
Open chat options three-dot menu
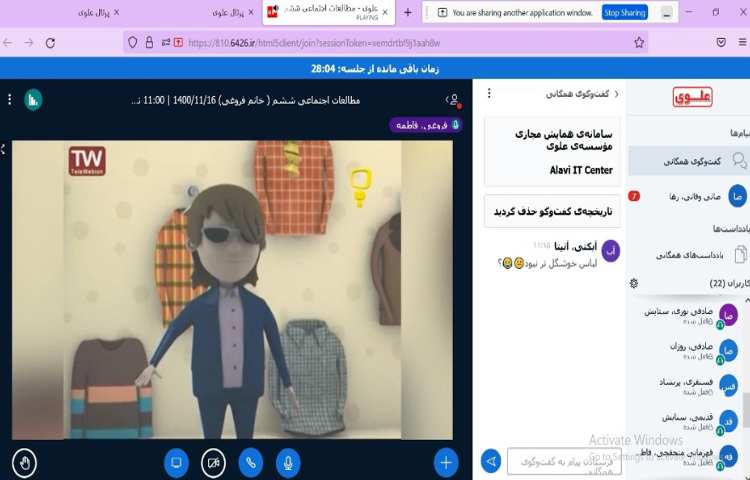tap(489, 93)
